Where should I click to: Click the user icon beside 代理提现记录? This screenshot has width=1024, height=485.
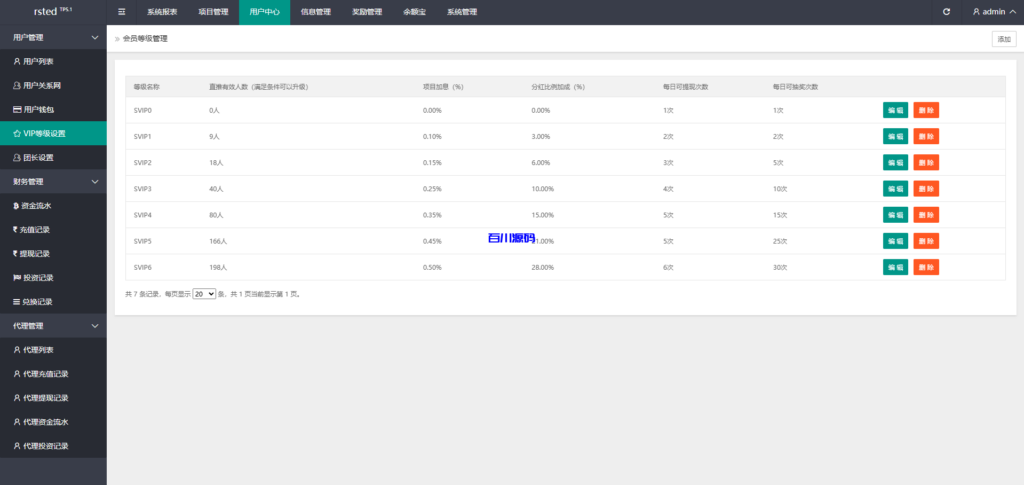click(17, 398)
